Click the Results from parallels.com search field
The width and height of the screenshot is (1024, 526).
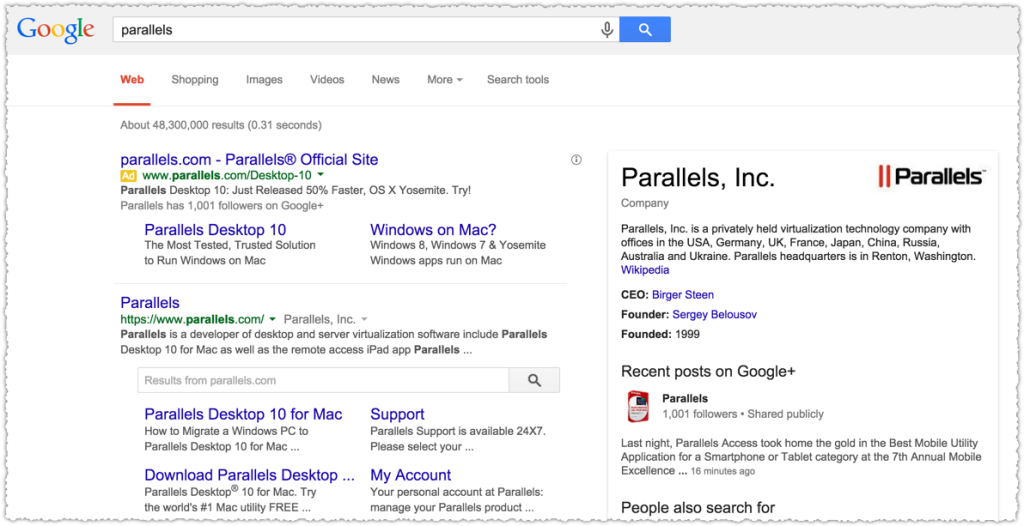323,380
